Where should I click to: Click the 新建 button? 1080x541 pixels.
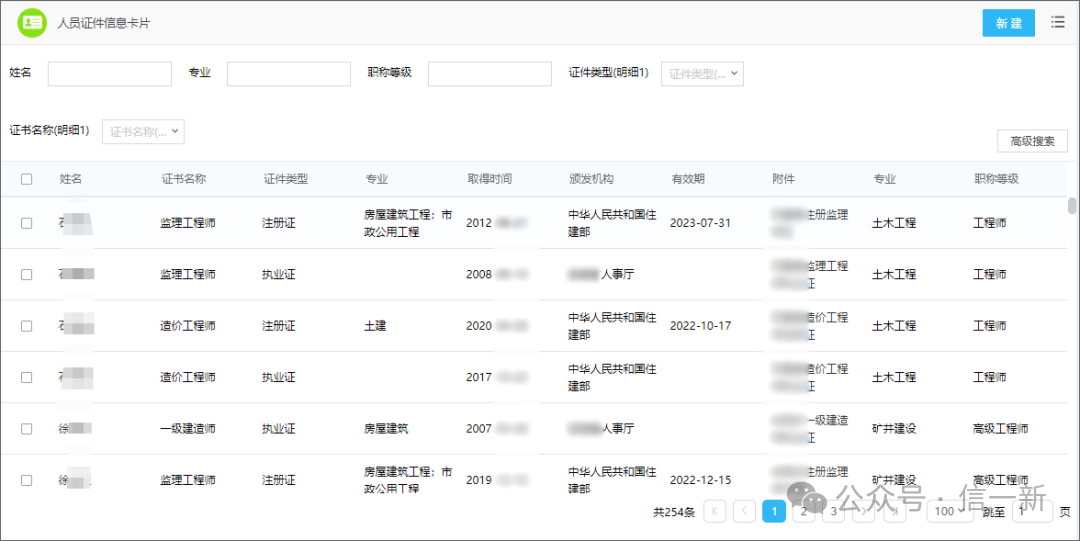1008,23
